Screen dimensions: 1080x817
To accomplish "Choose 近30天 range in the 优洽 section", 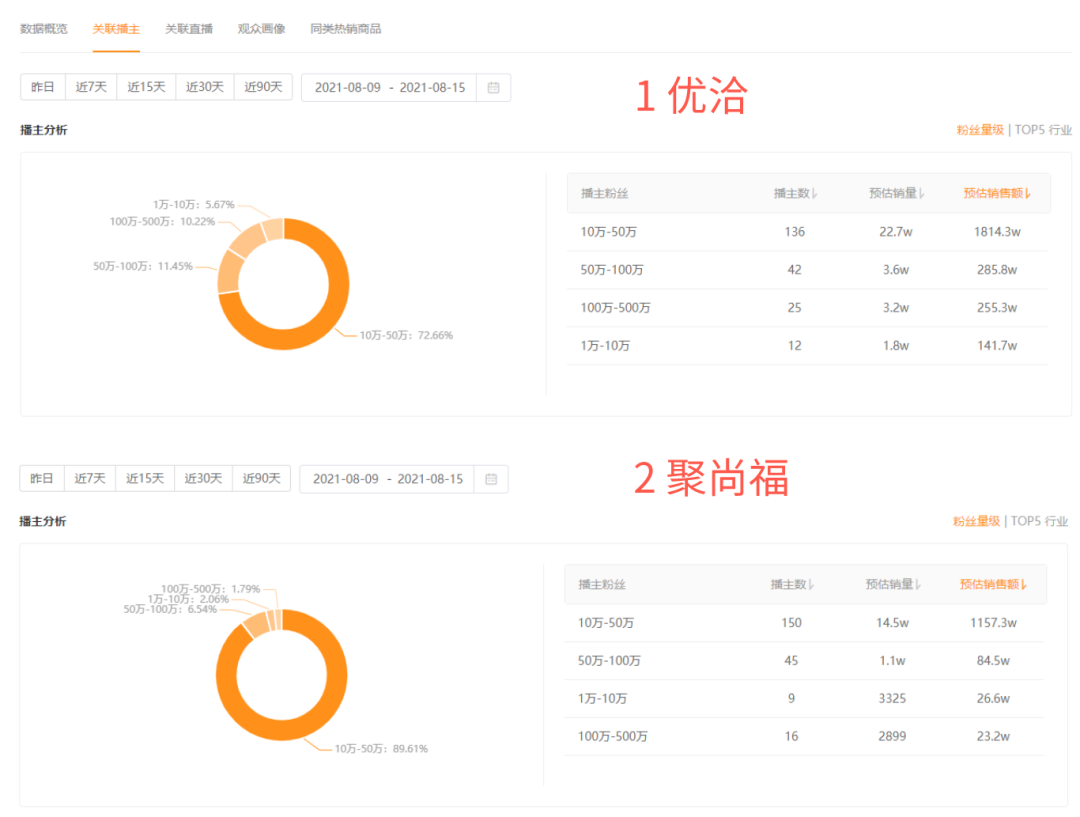I will coord(204,88).
